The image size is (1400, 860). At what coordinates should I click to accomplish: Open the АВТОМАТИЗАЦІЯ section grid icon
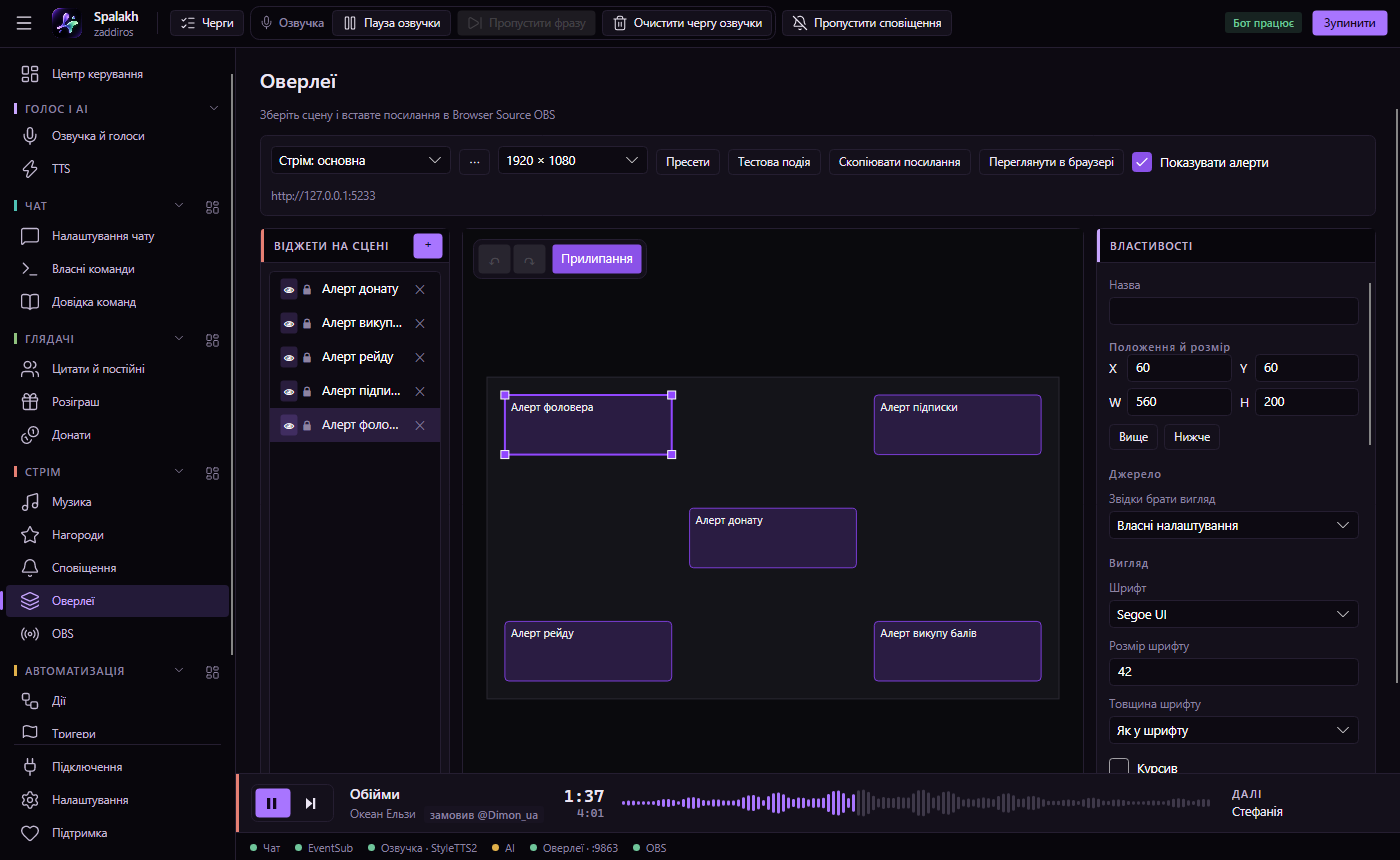coord(212,671)
